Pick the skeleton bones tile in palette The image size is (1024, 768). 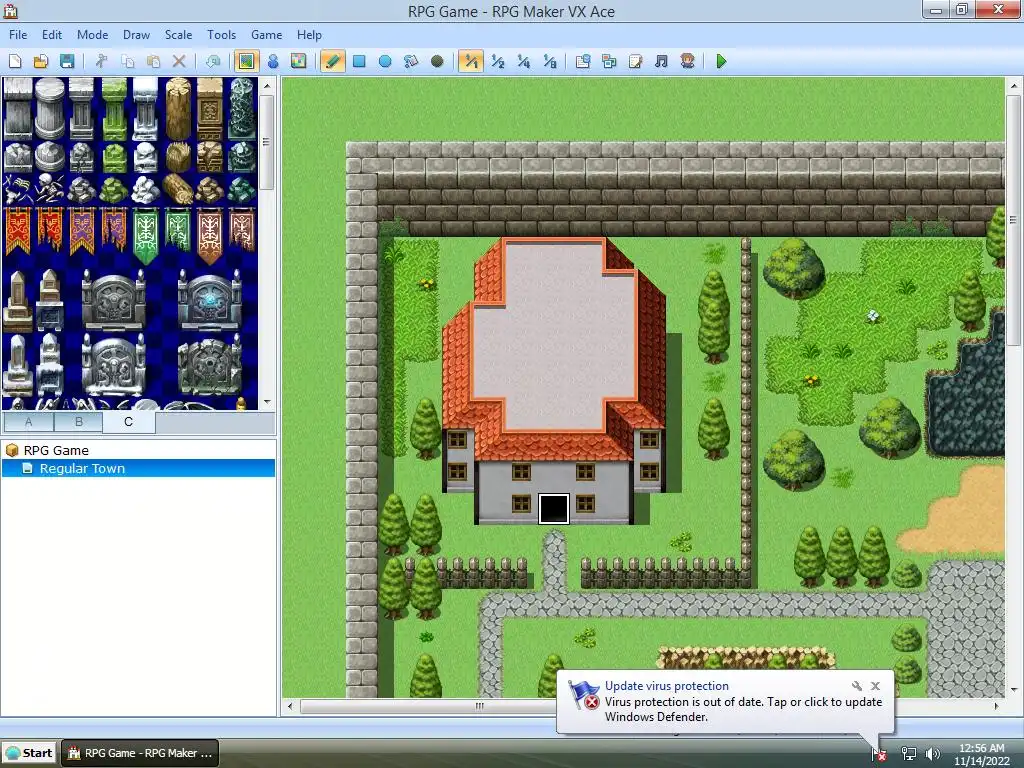(50, 189)
